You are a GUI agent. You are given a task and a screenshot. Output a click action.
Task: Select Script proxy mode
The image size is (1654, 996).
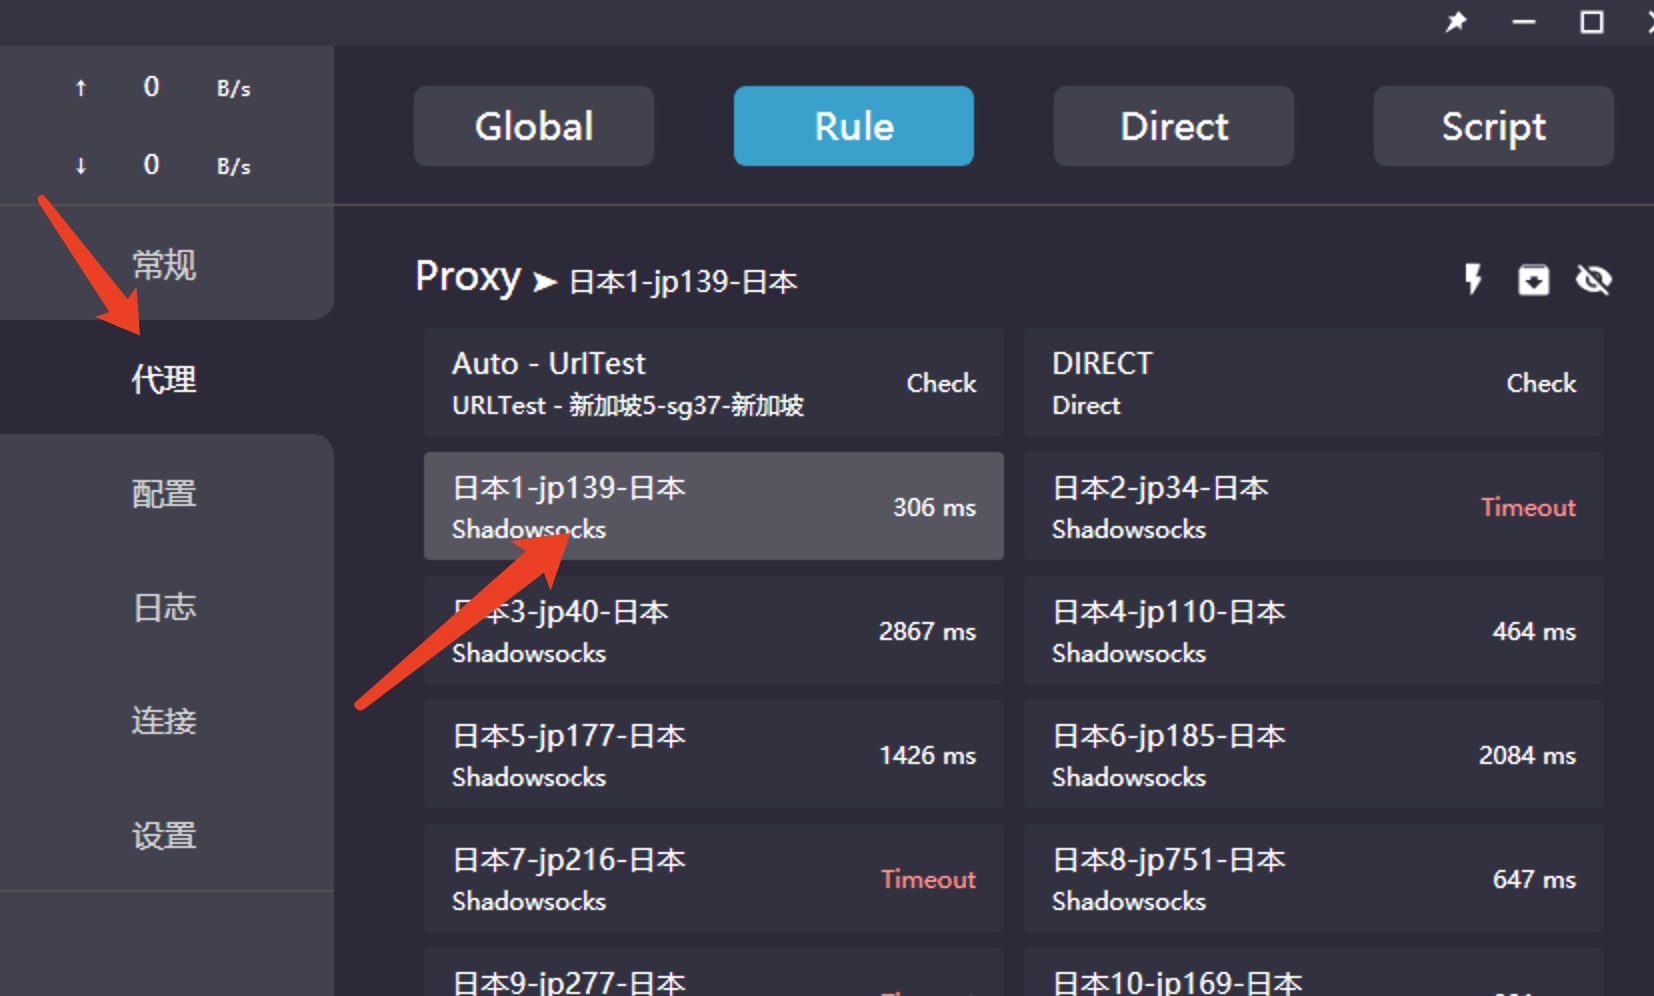pyautogui.click(x=1493, y=126)
